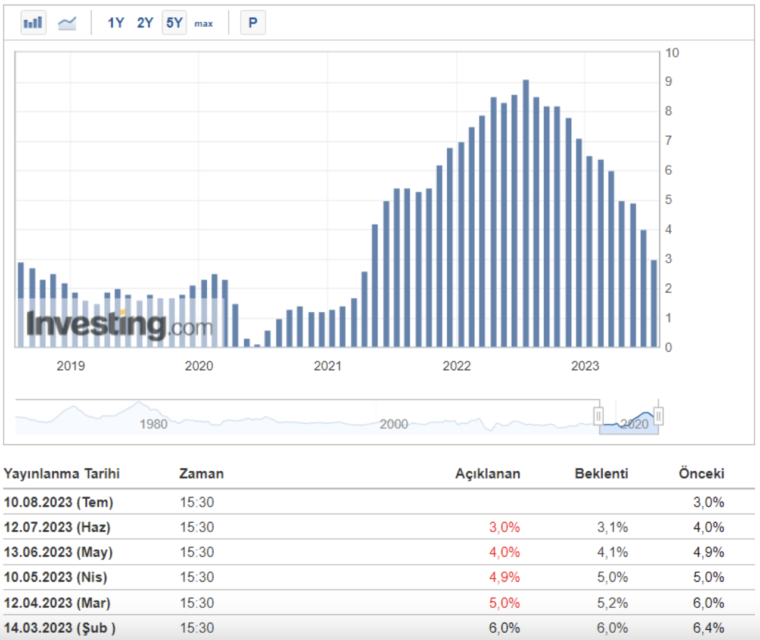Click the tallest bar in 2022
760x640 pixels.
[x=526, y=213]
